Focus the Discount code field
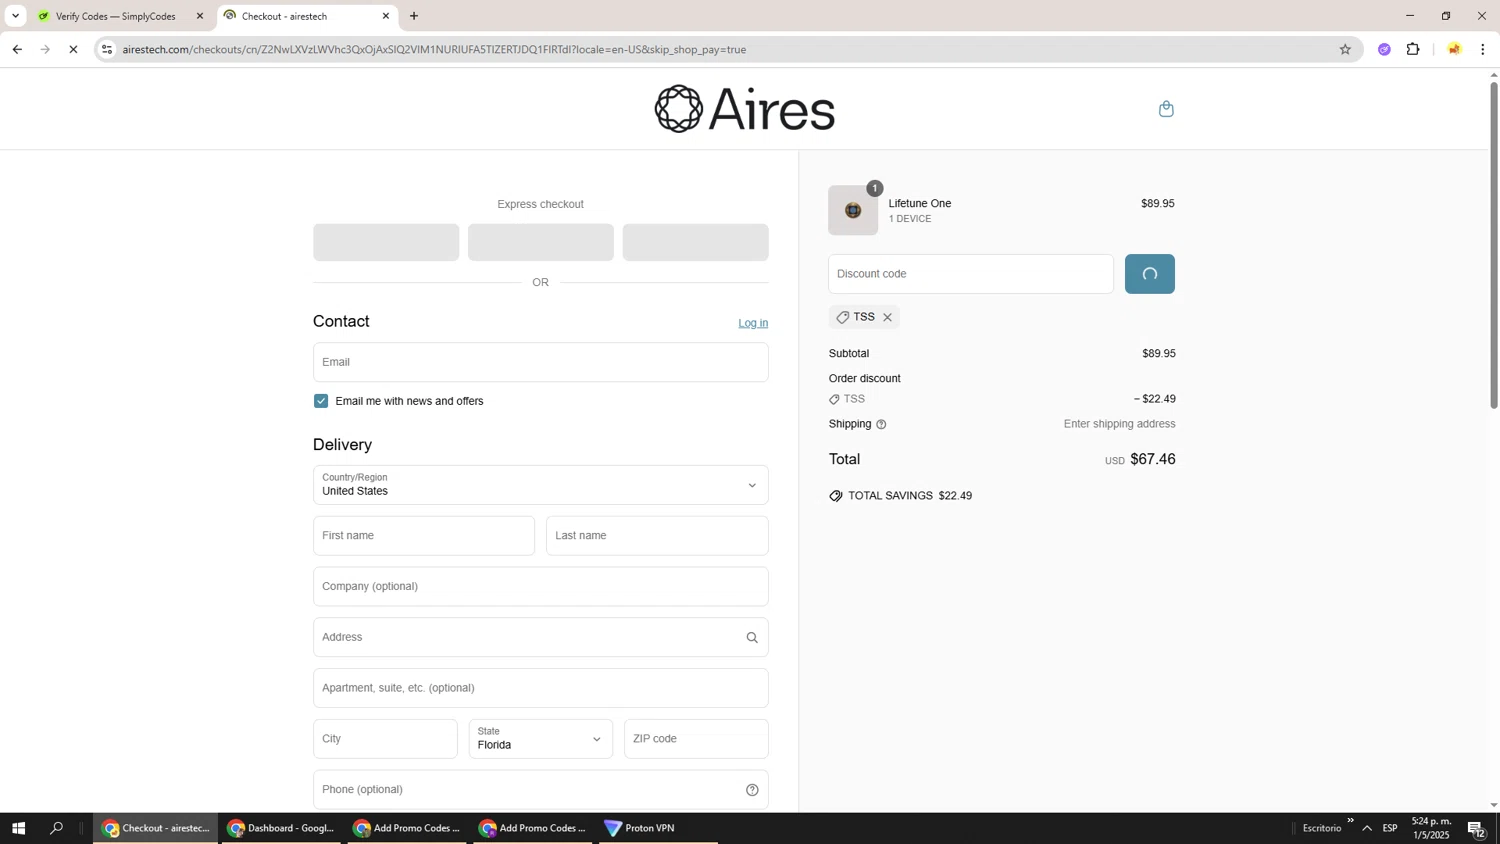The image size is (1500, 844). [x=970, y=274]
